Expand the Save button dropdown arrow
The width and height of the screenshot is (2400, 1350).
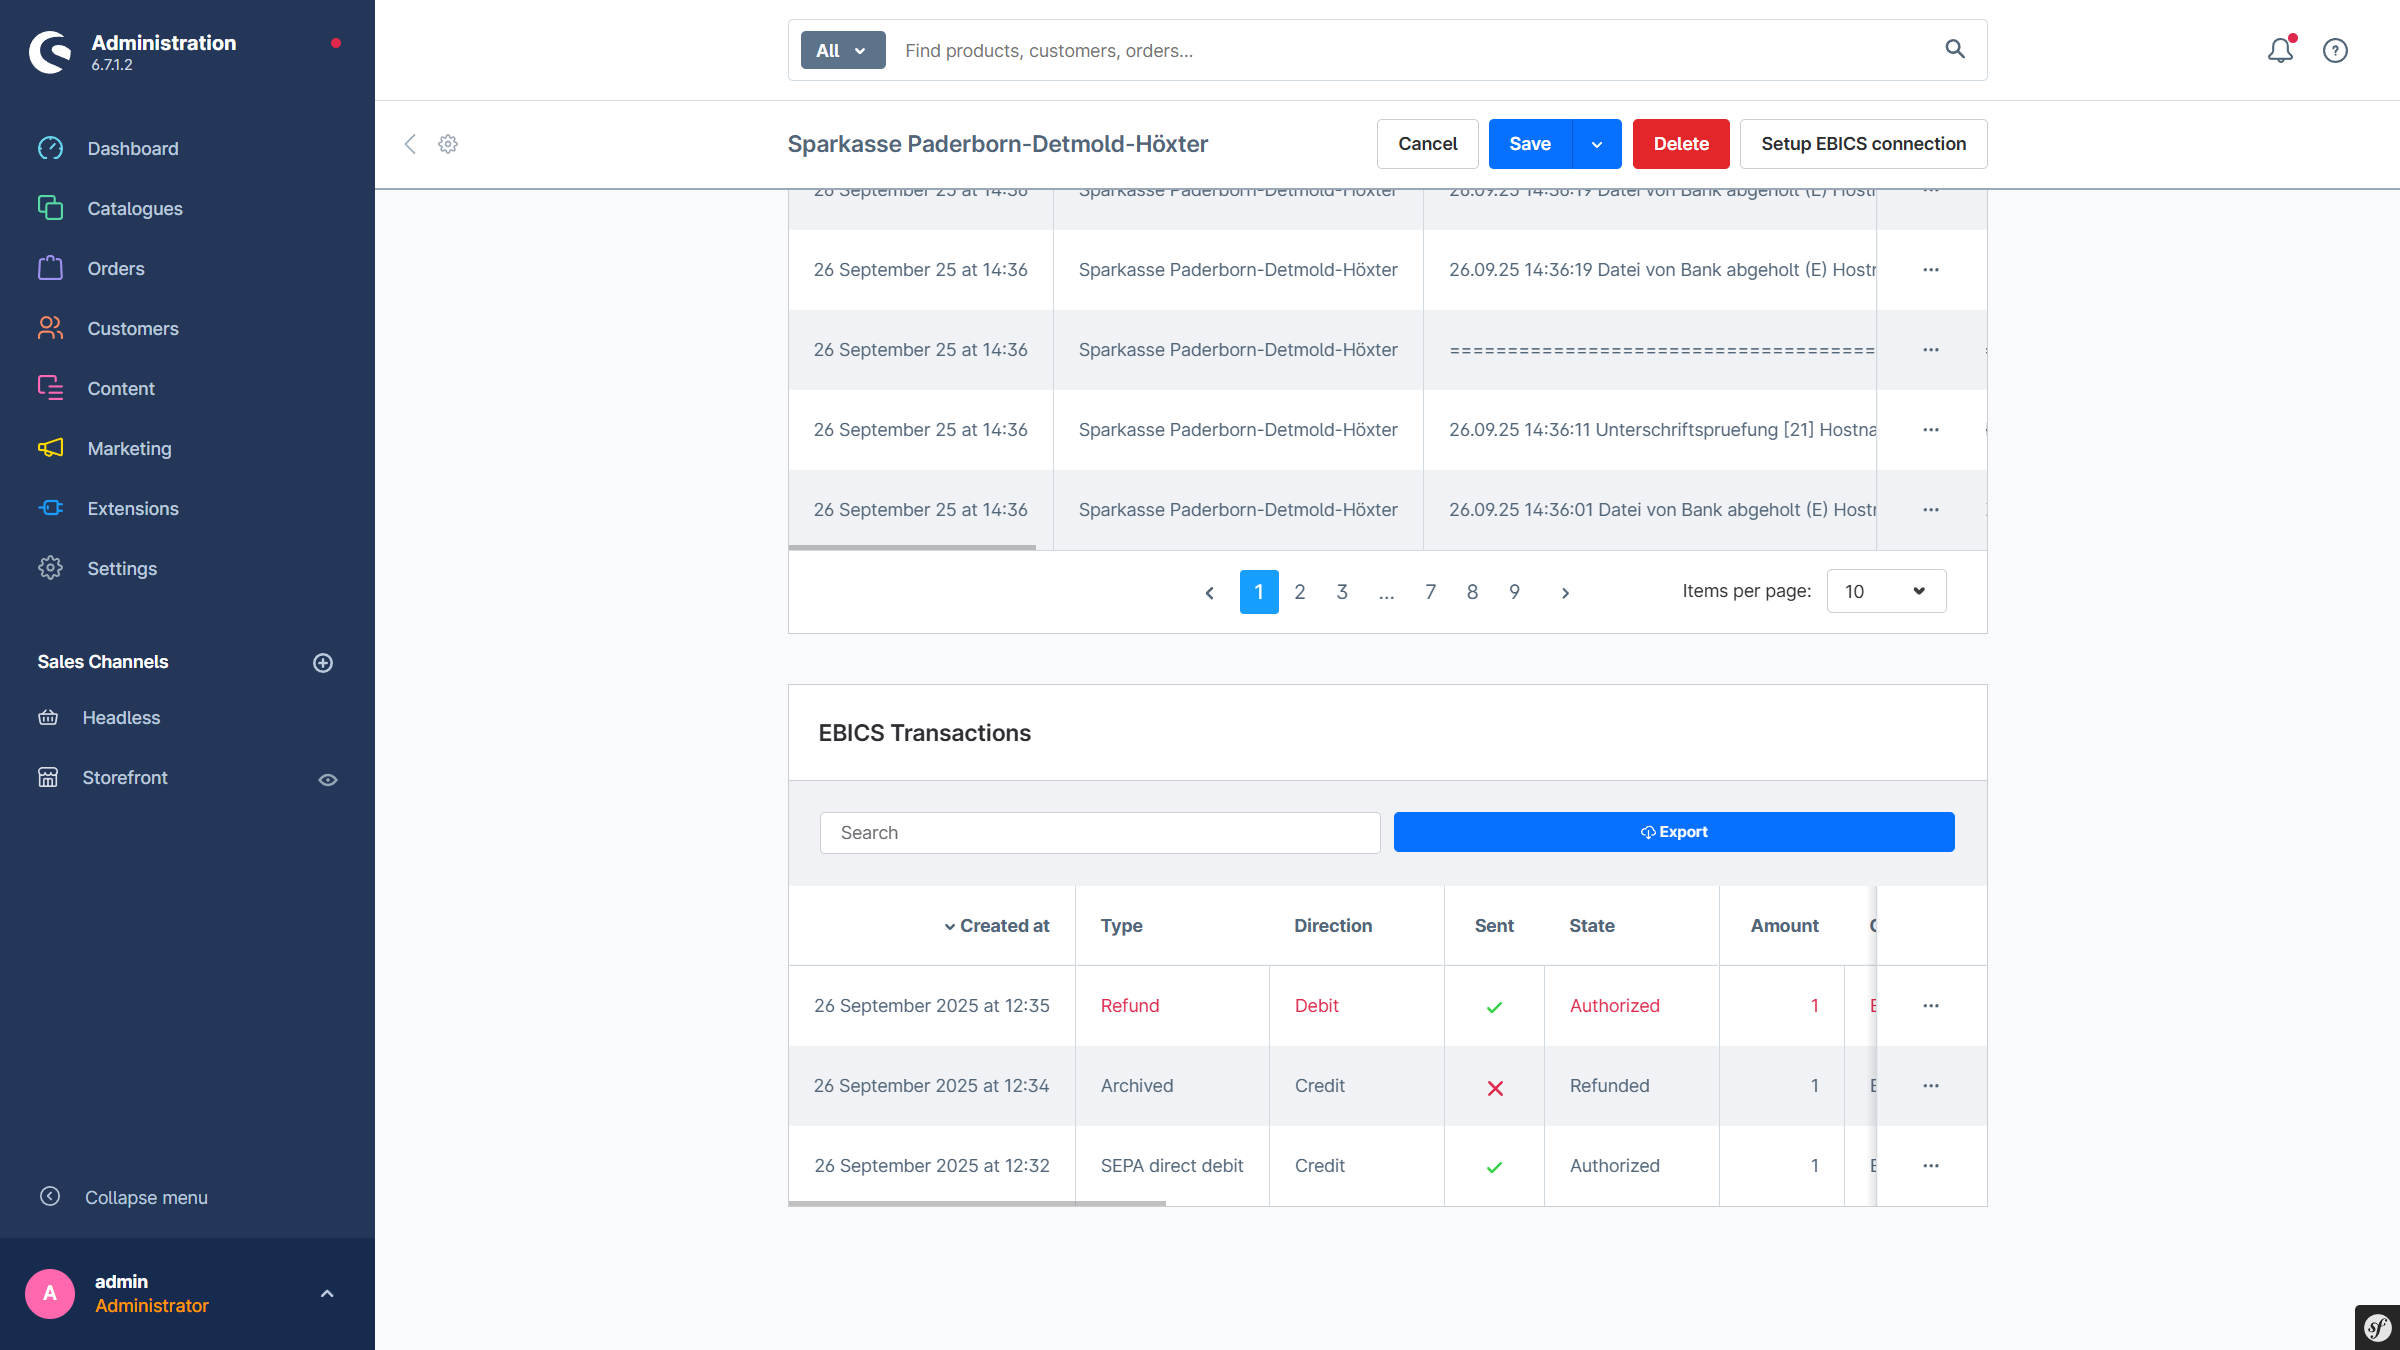1597,144
